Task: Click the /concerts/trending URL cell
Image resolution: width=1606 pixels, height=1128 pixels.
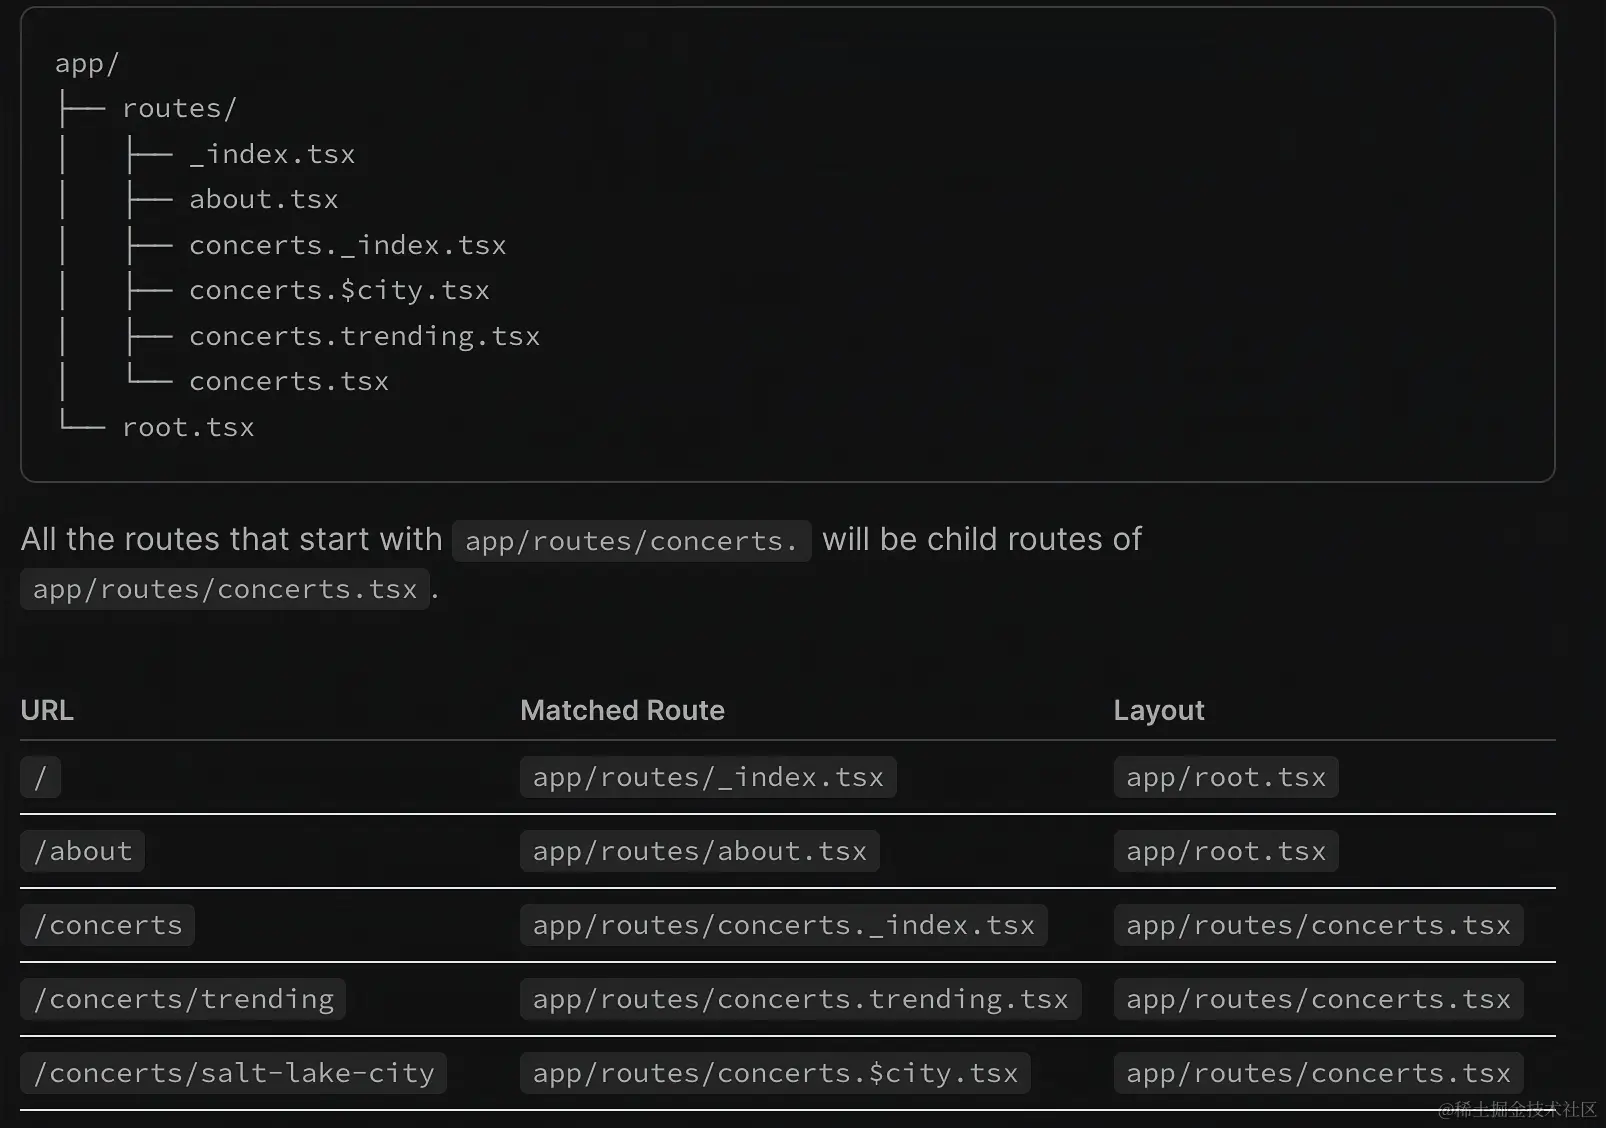Action: [x=183, y=999]
